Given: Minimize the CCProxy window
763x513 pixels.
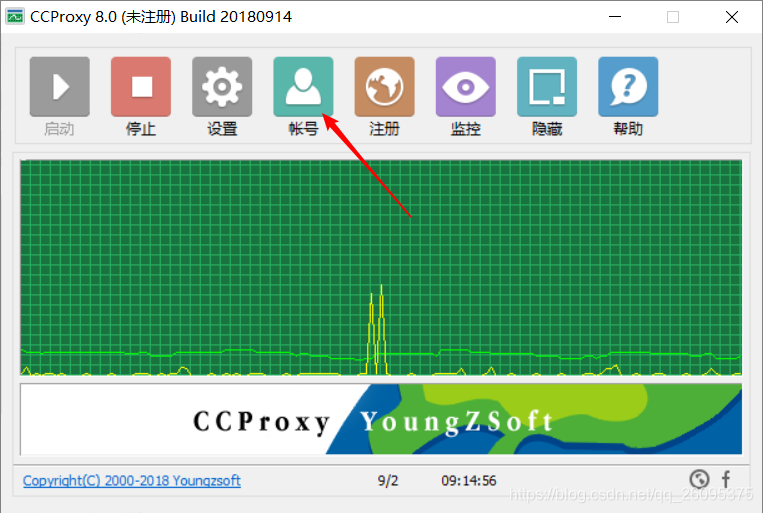Looking at the screenshot, I should [615, 17].
